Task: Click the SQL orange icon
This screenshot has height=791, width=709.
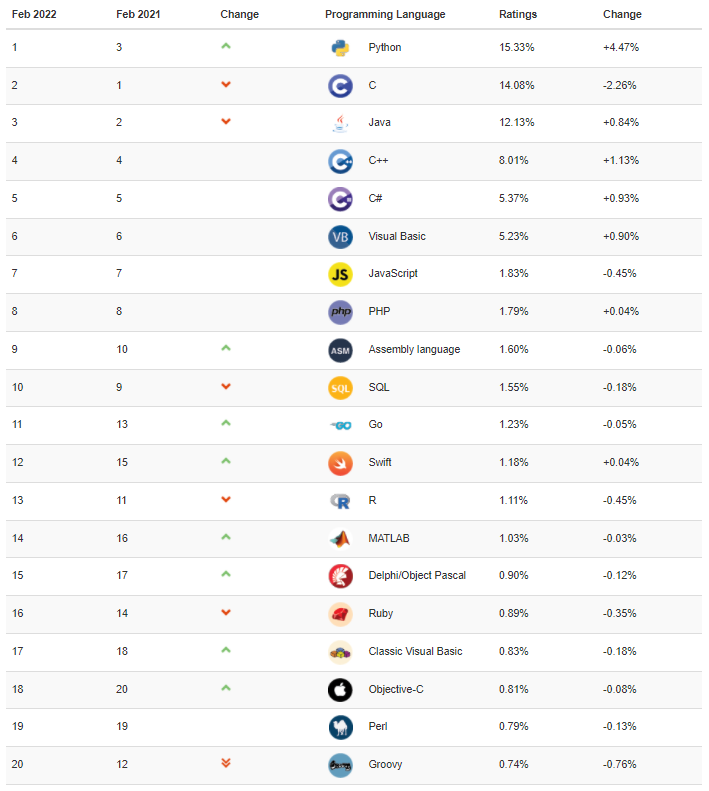Action: pyautogui.click(x=340, y=387)
